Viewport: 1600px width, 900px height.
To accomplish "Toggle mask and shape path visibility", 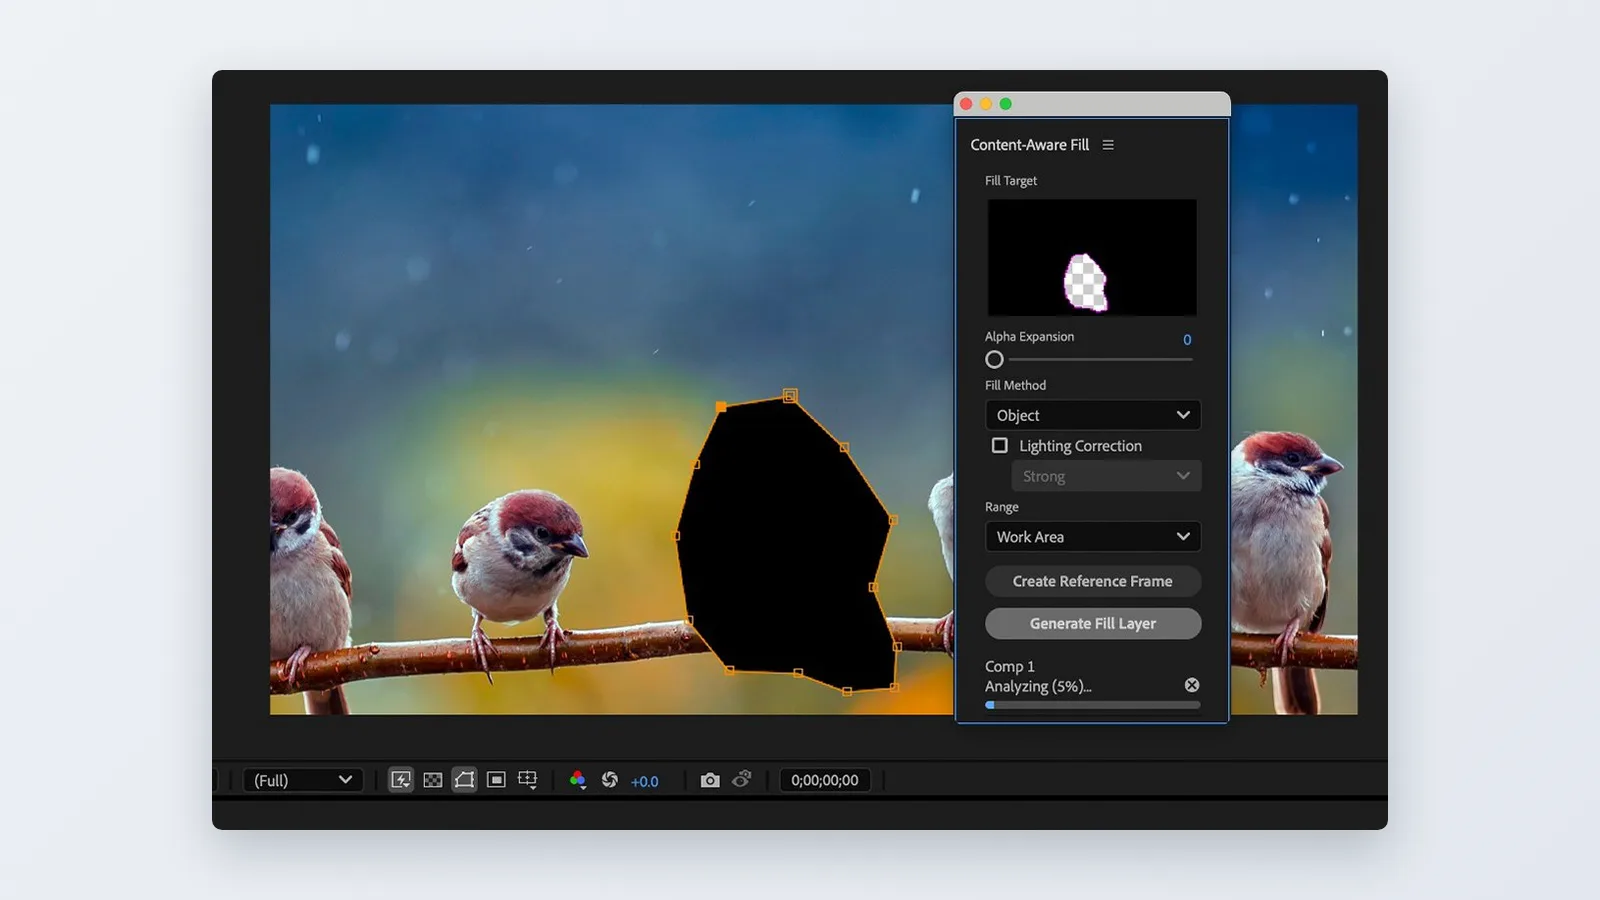I will [x=464, y=780].
